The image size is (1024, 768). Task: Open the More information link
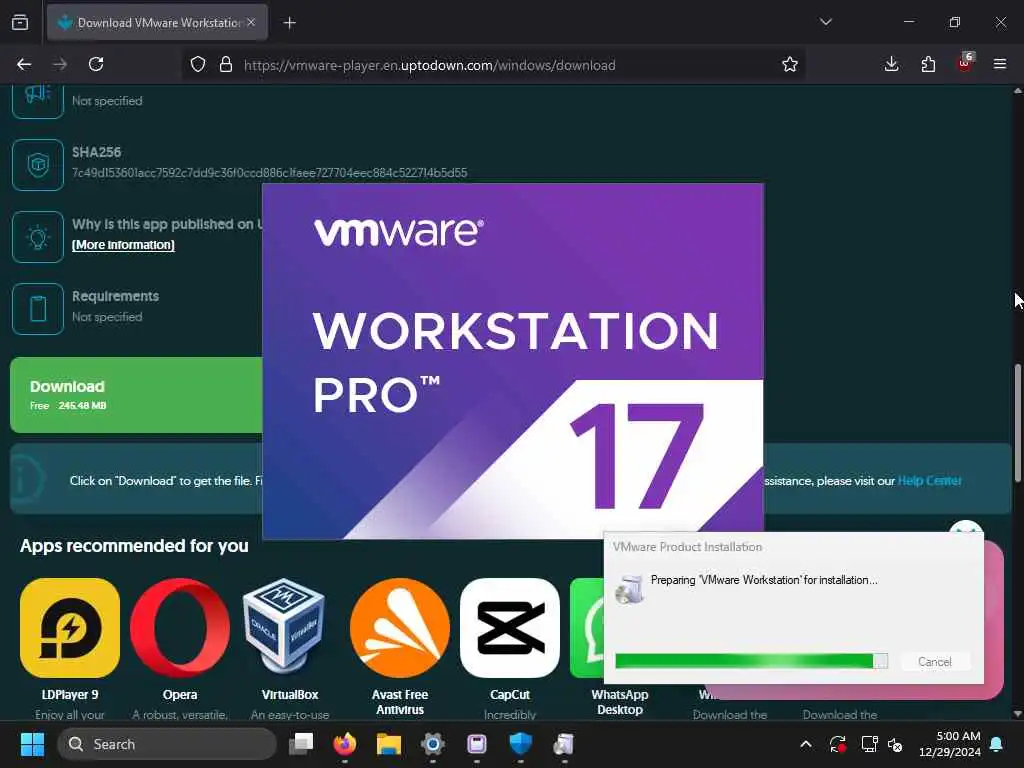click(123, 245)
